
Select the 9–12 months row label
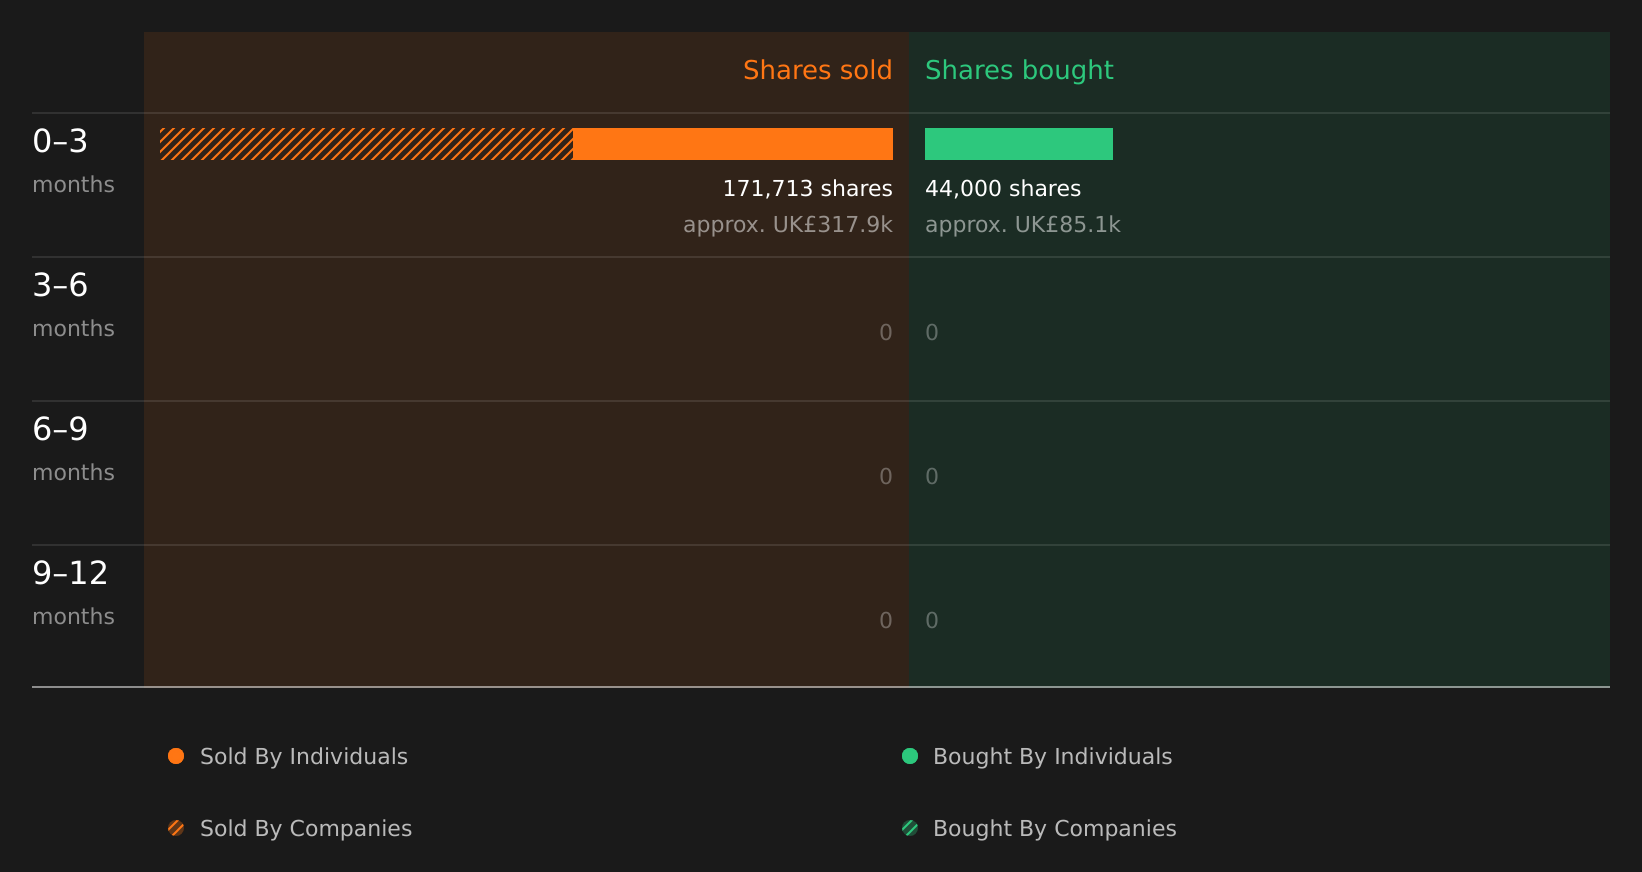coord(73,593)
